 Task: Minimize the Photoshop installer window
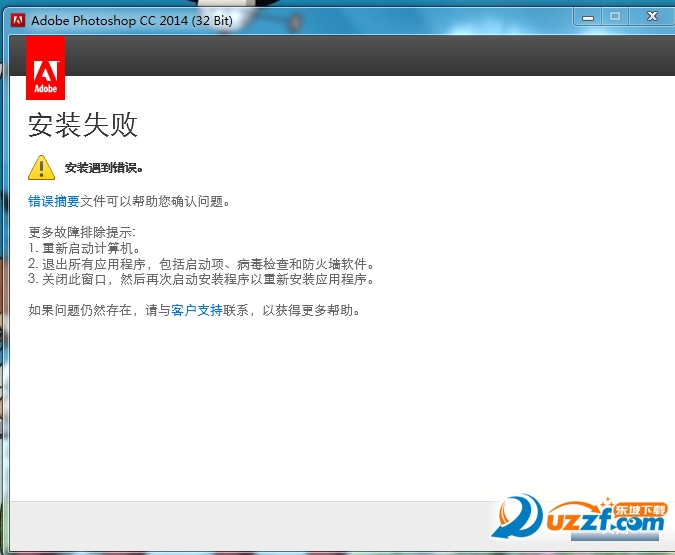pos(588,17)
